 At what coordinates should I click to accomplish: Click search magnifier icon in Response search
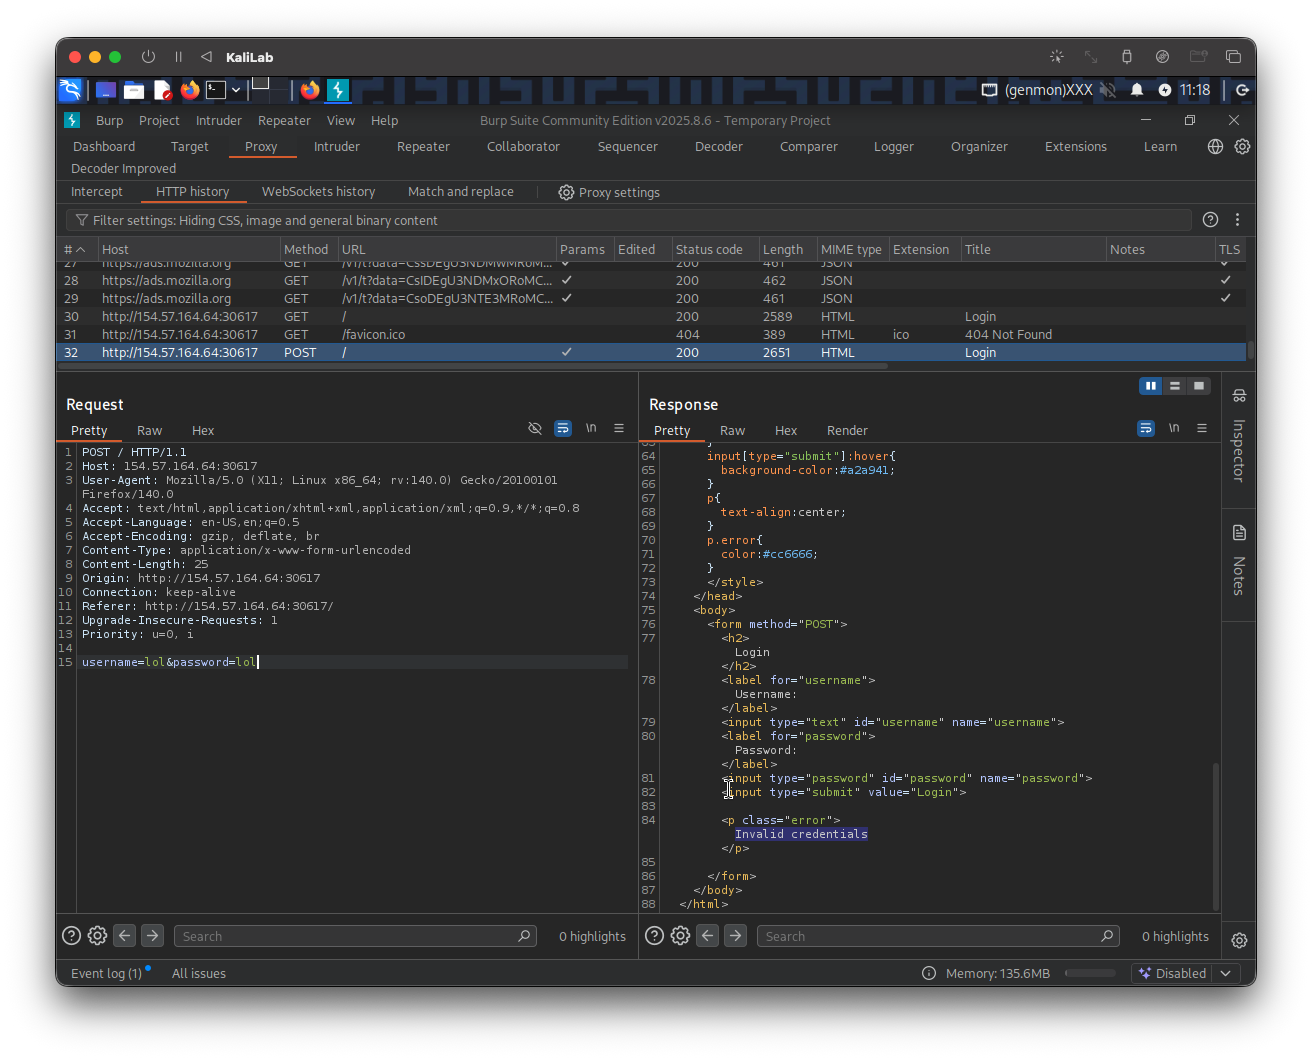(1107, 936)
